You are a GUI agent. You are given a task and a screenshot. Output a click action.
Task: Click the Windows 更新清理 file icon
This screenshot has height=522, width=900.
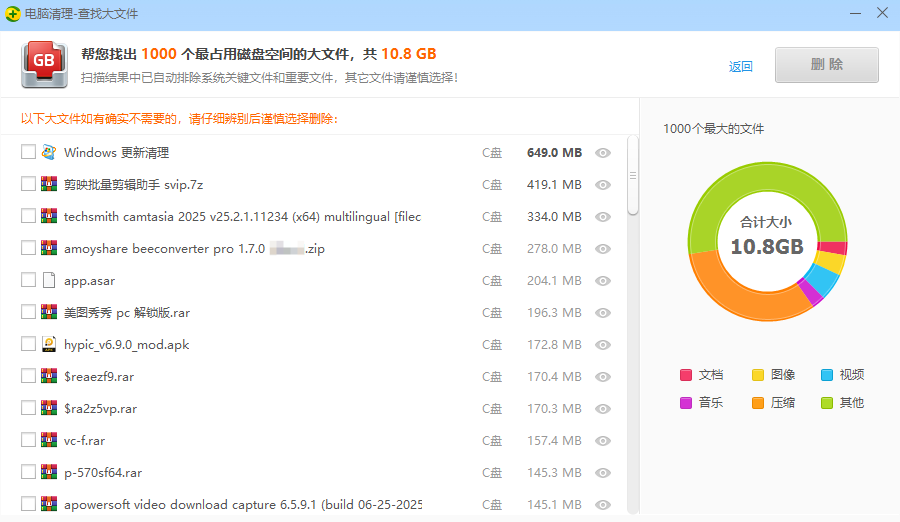click(x=49, y=153)
